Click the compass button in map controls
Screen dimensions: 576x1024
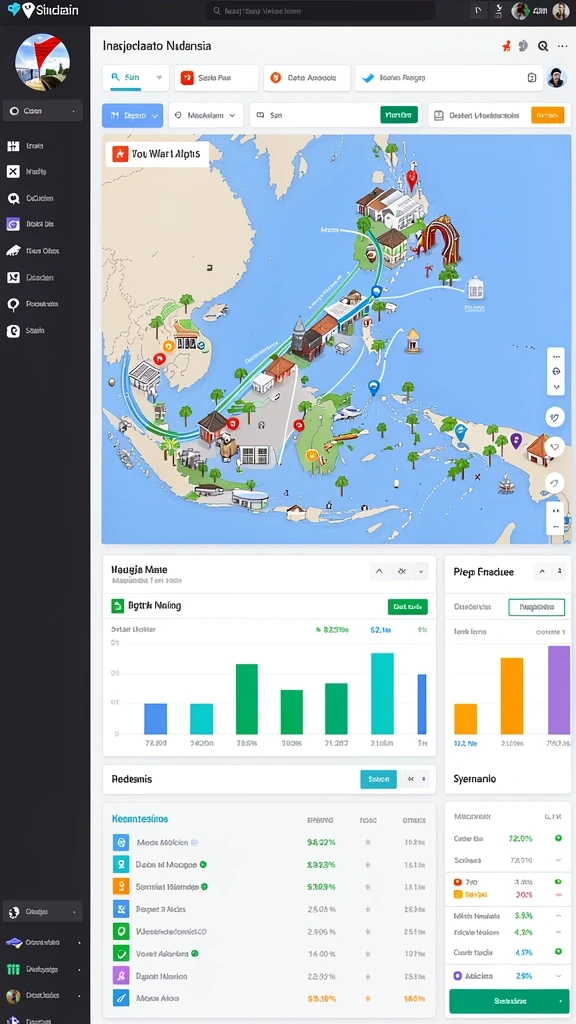(x=556, y=371)
